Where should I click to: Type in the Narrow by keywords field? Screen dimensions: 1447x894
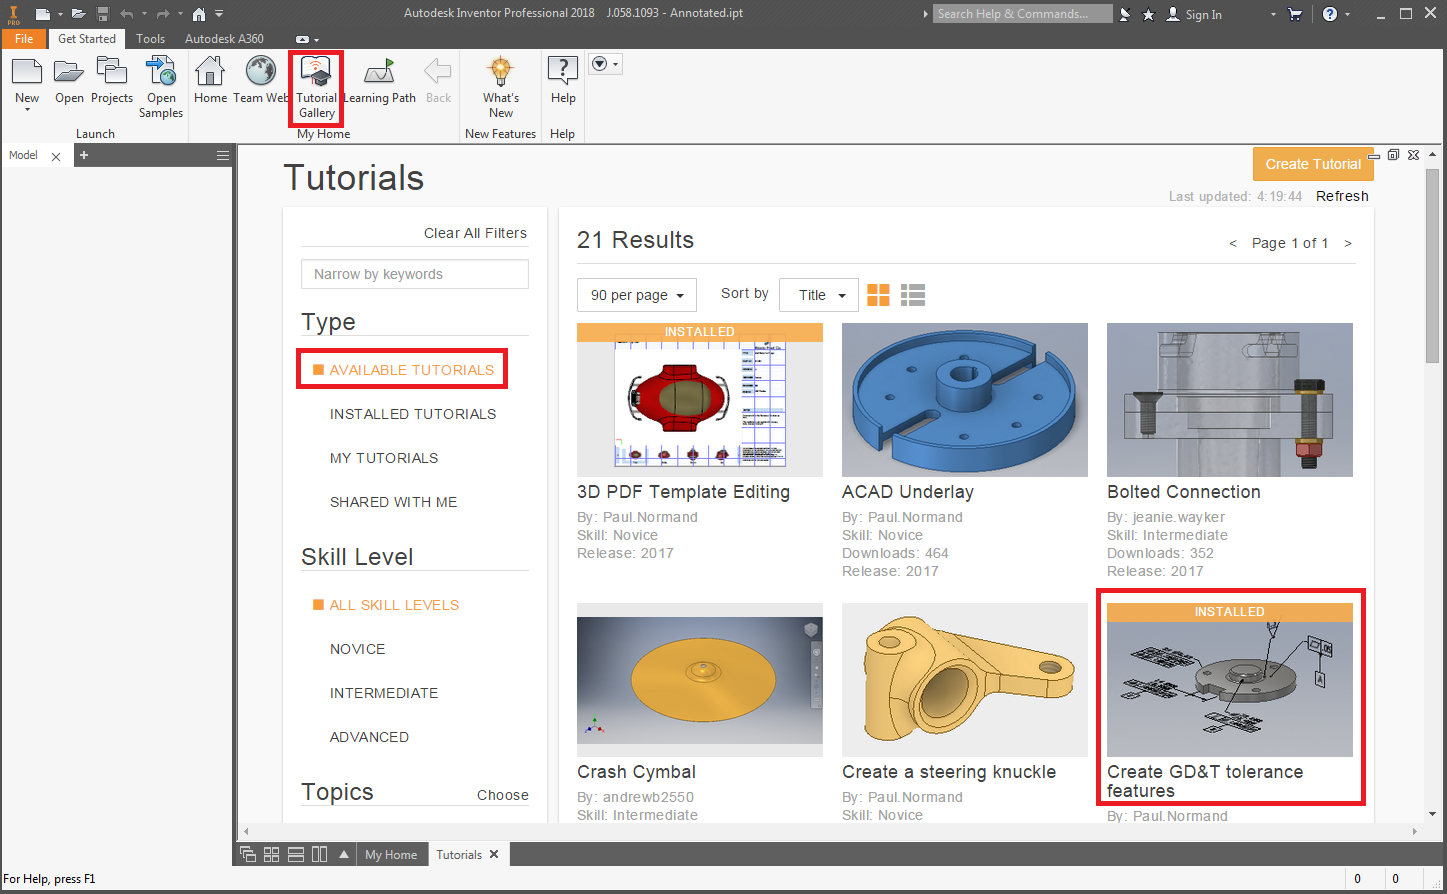point(415,274)
